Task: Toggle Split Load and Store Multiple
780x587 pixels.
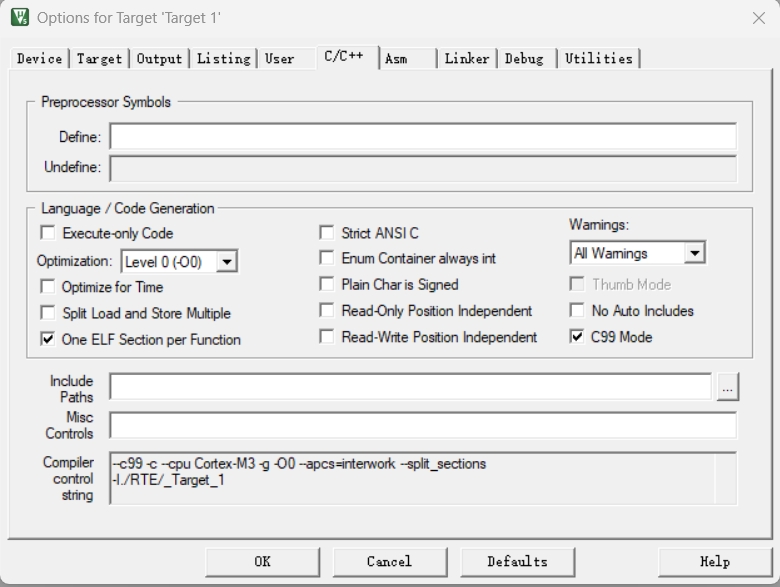Action: (x=48, y=312)
